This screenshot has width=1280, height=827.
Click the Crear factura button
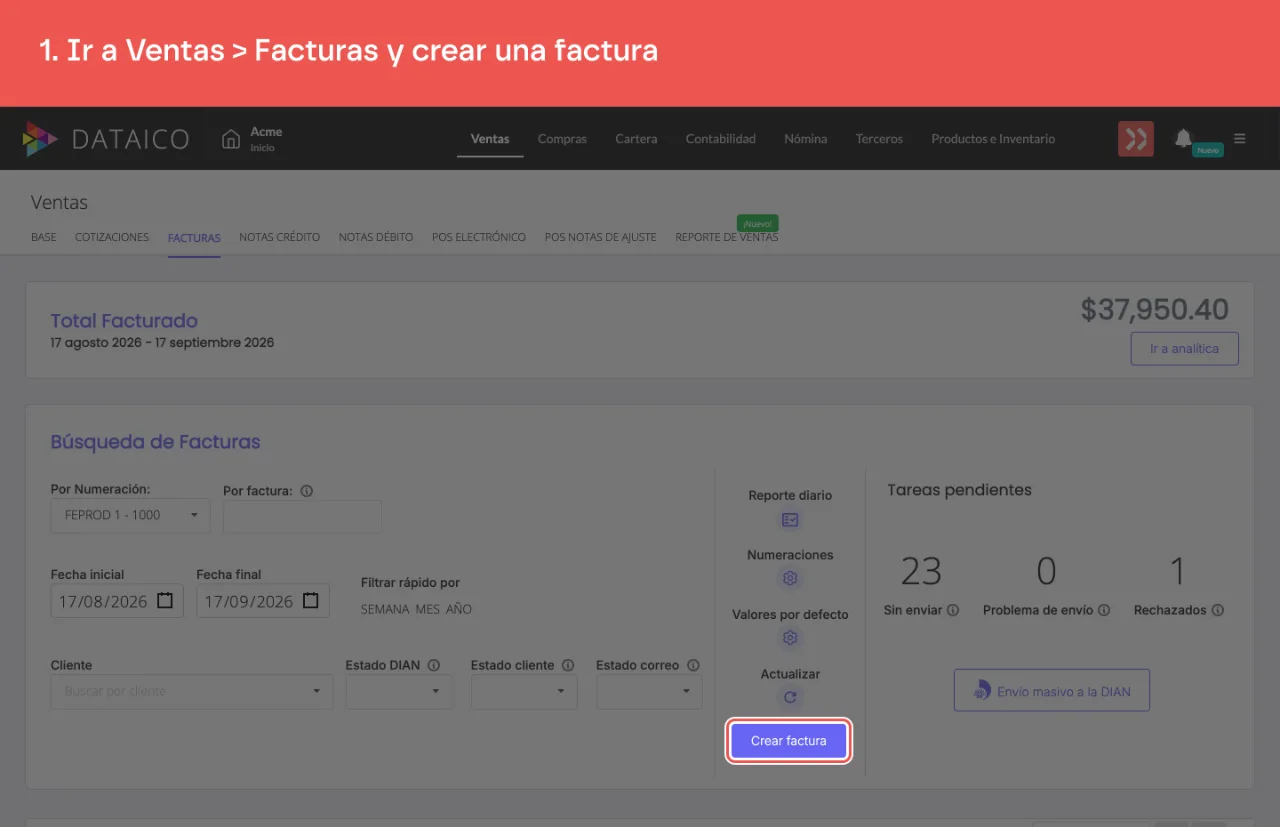[789, 741]
